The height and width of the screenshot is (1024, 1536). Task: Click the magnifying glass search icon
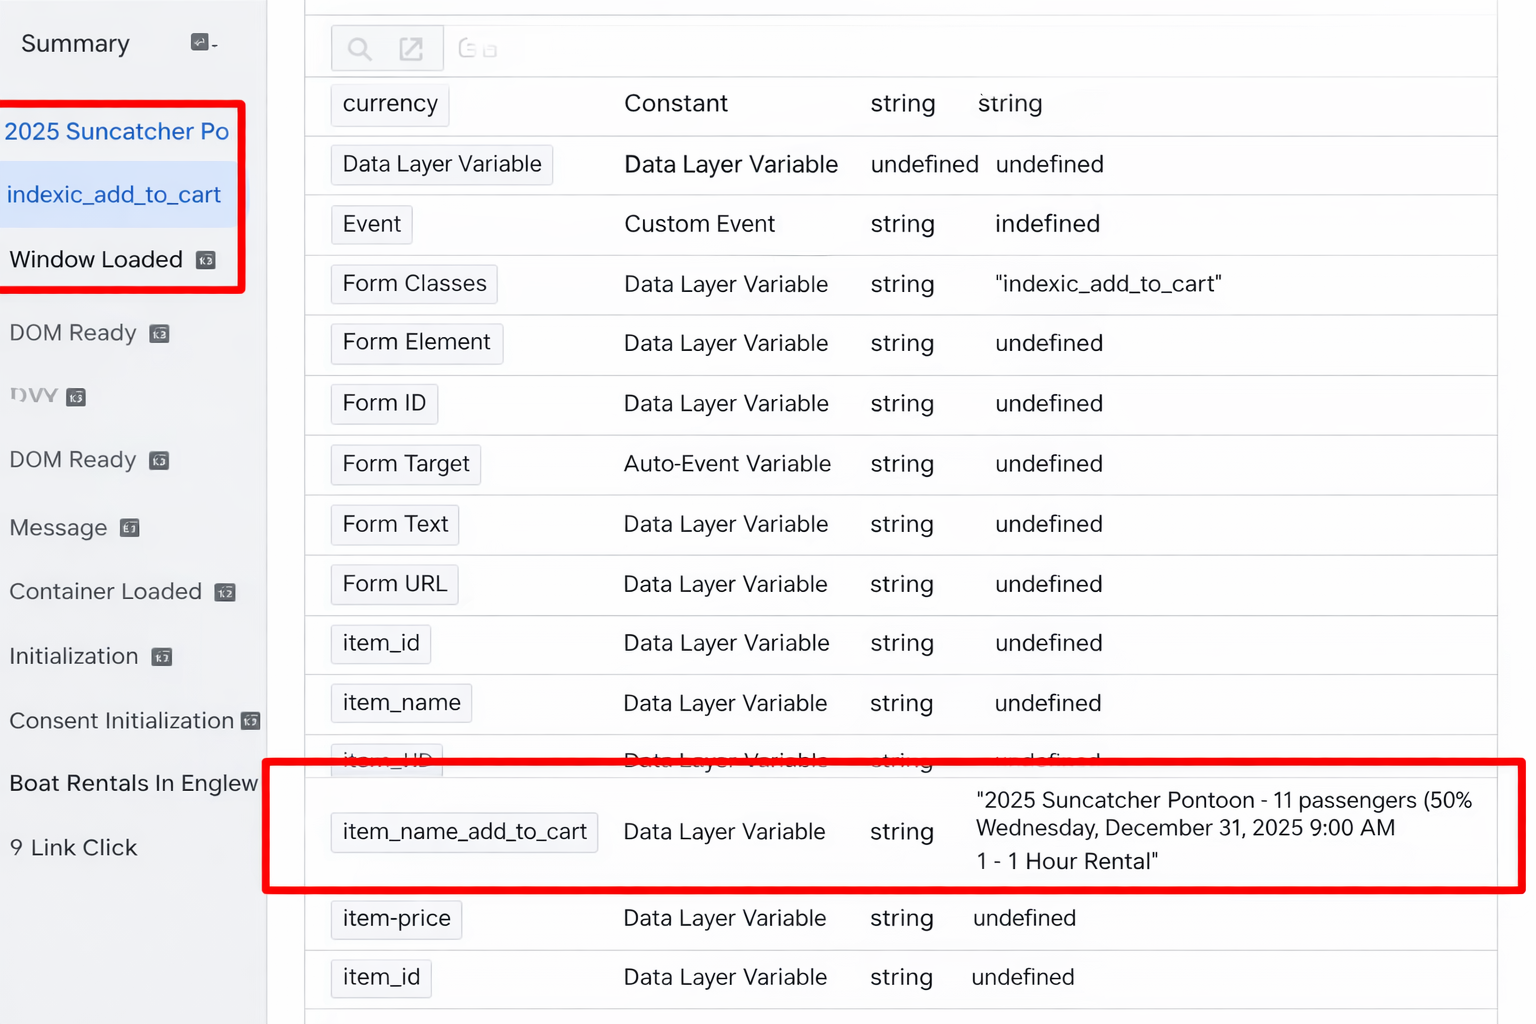coord(360,49)
